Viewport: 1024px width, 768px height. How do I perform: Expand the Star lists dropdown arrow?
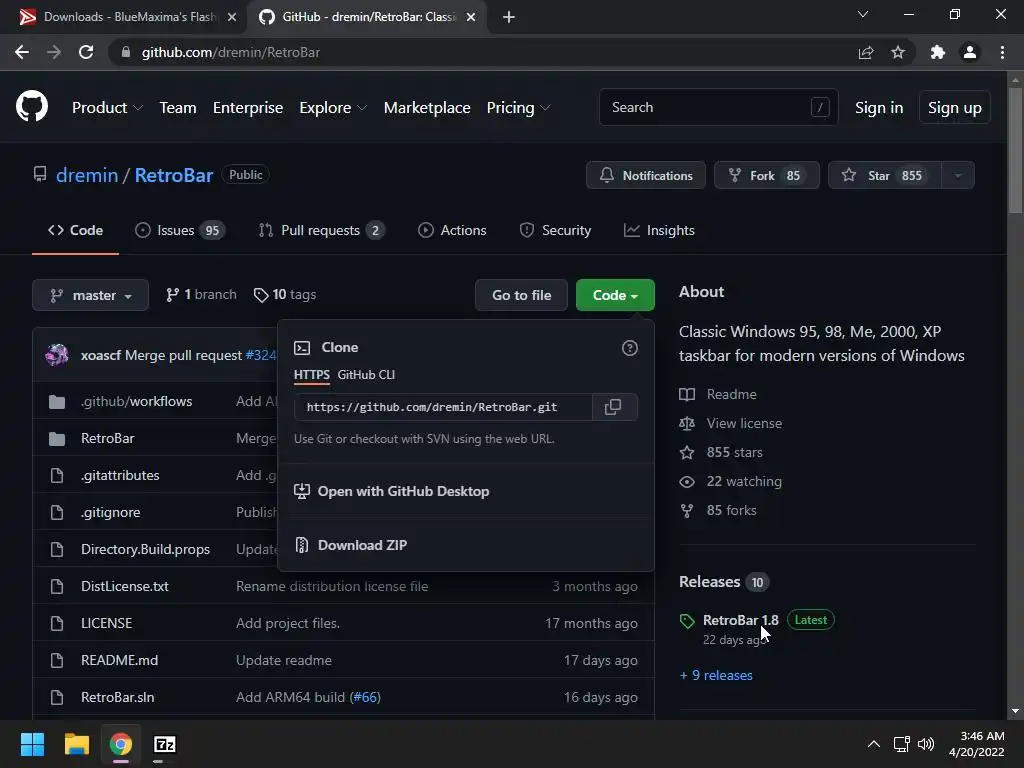click(x=958, y=175)
